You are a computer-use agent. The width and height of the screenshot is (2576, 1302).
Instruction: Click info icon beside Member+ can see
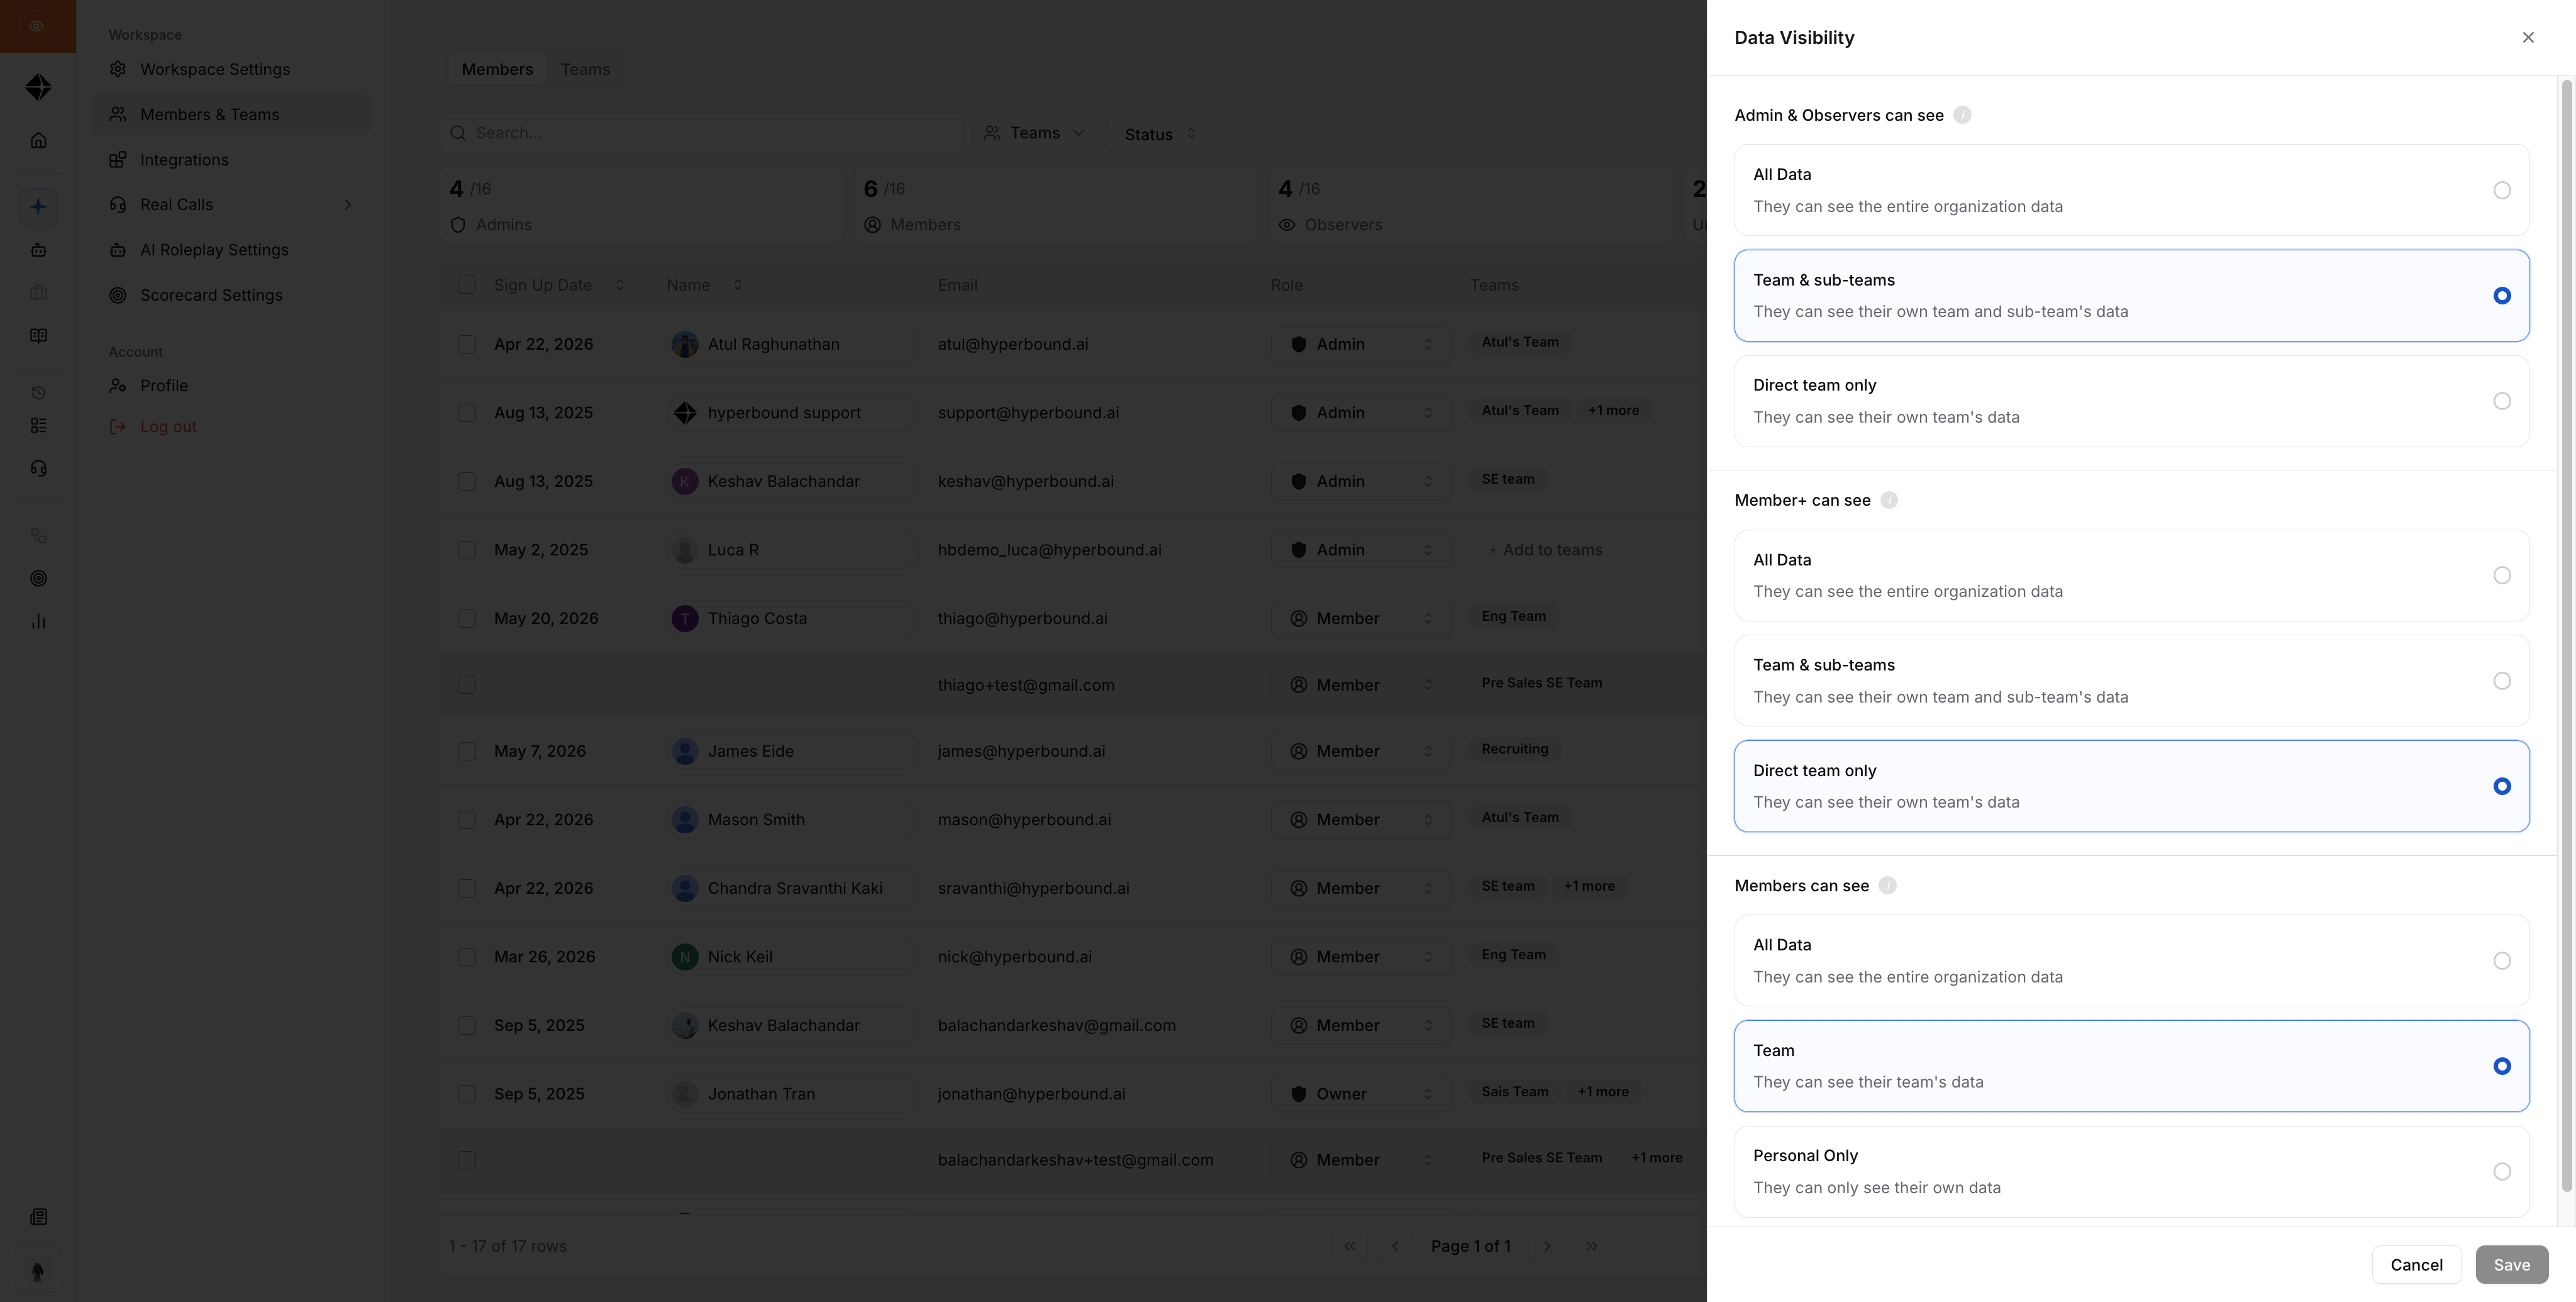coord(1889,500)
